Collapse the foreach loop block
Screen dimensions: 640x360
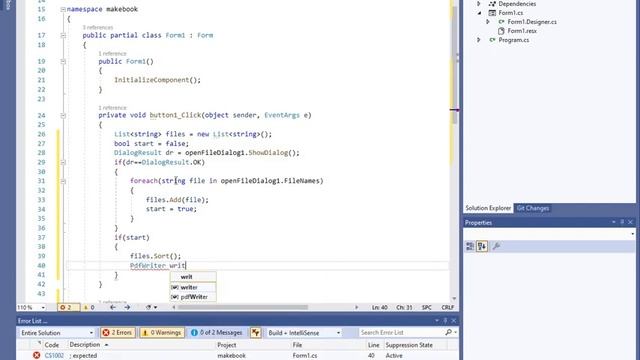pos(63,181)
